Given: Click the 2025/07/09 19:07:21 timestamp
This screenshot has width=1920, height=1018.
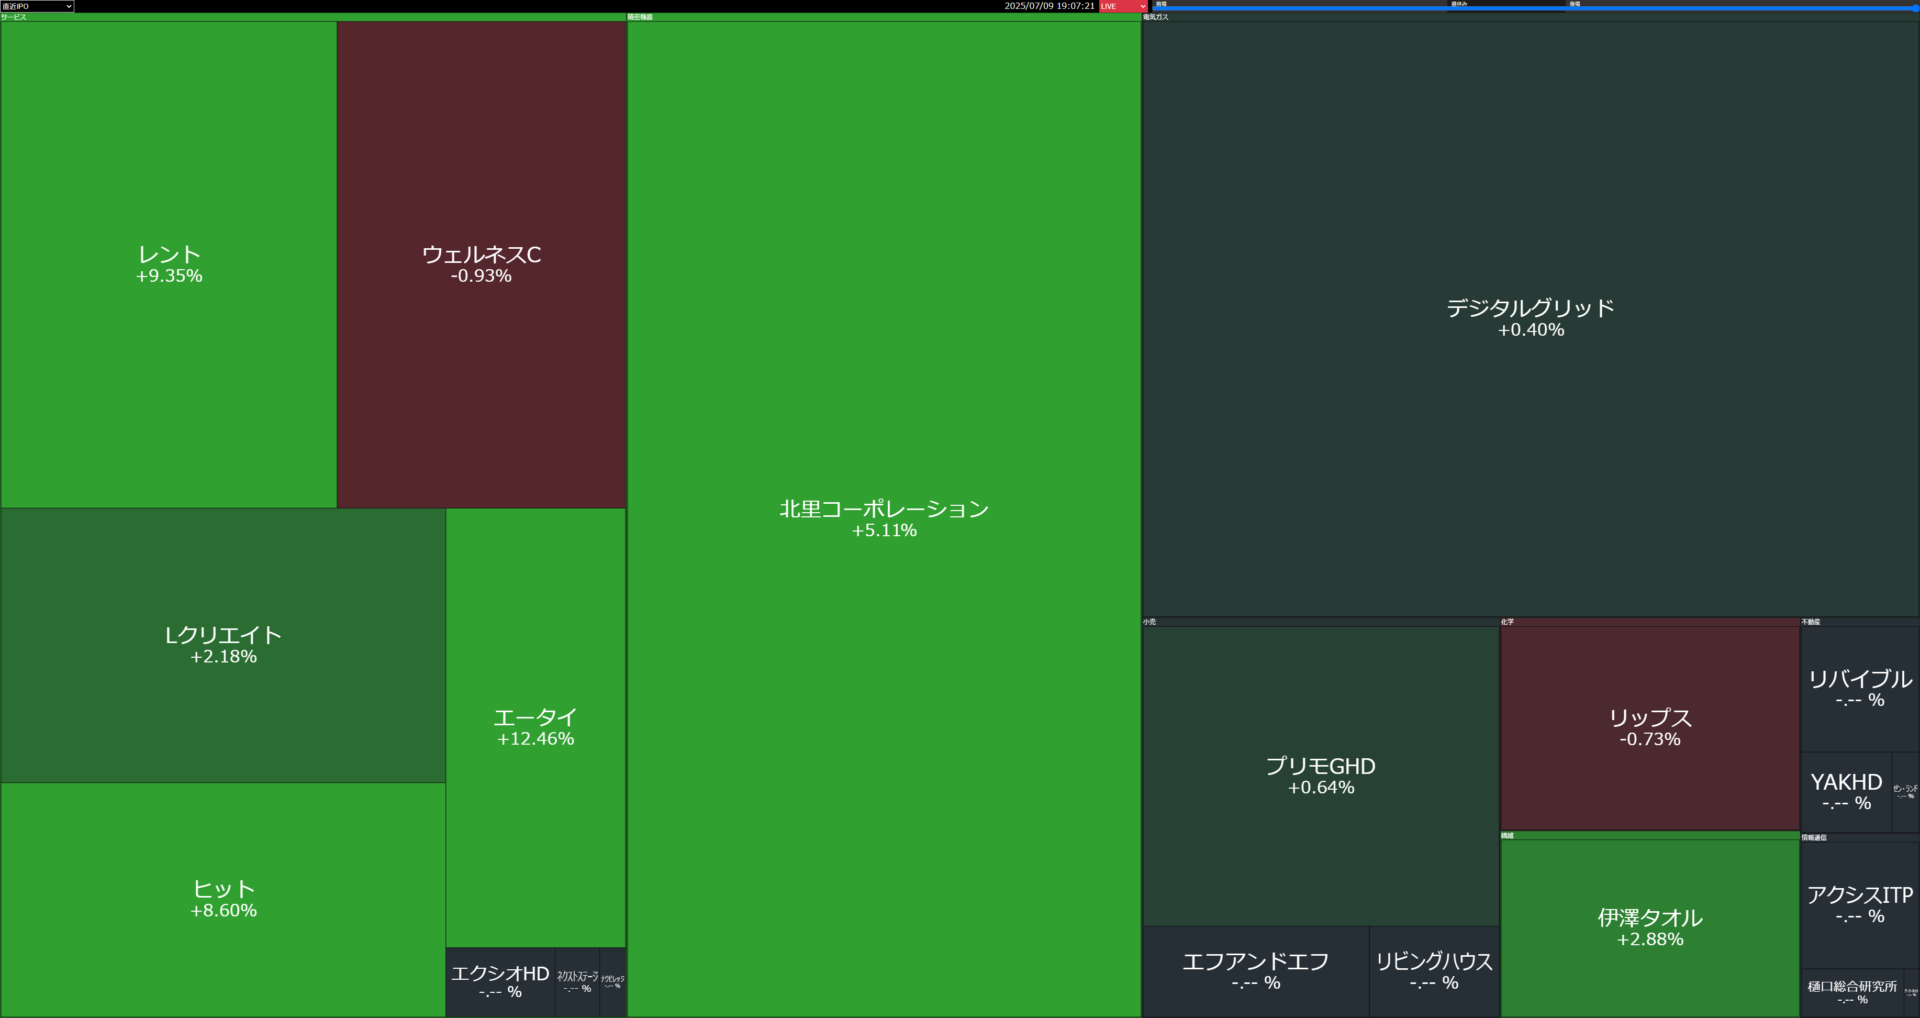Looking at the screenshot, I should 1049,6.
